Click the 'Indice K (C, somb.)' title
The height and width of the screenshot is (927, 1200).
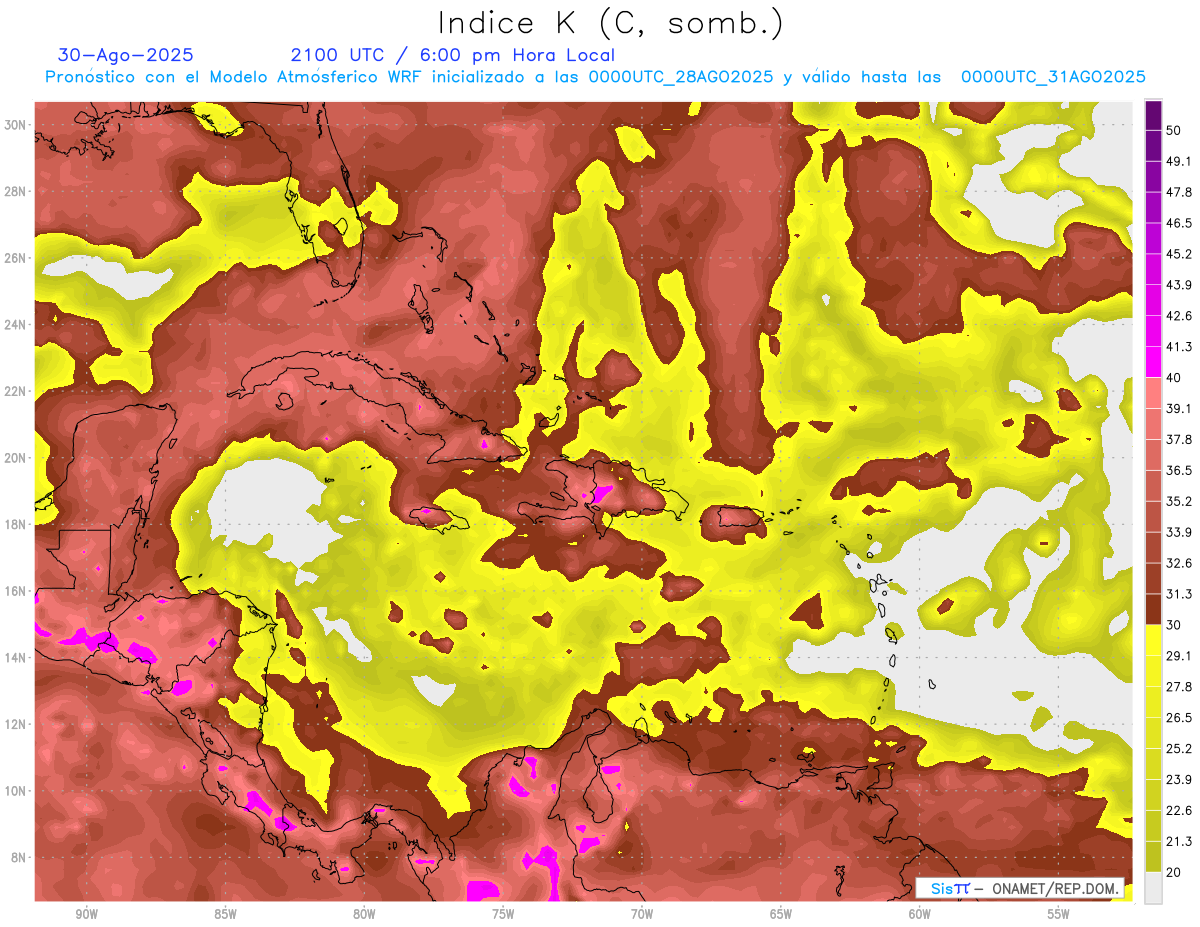tap(611, 23)
